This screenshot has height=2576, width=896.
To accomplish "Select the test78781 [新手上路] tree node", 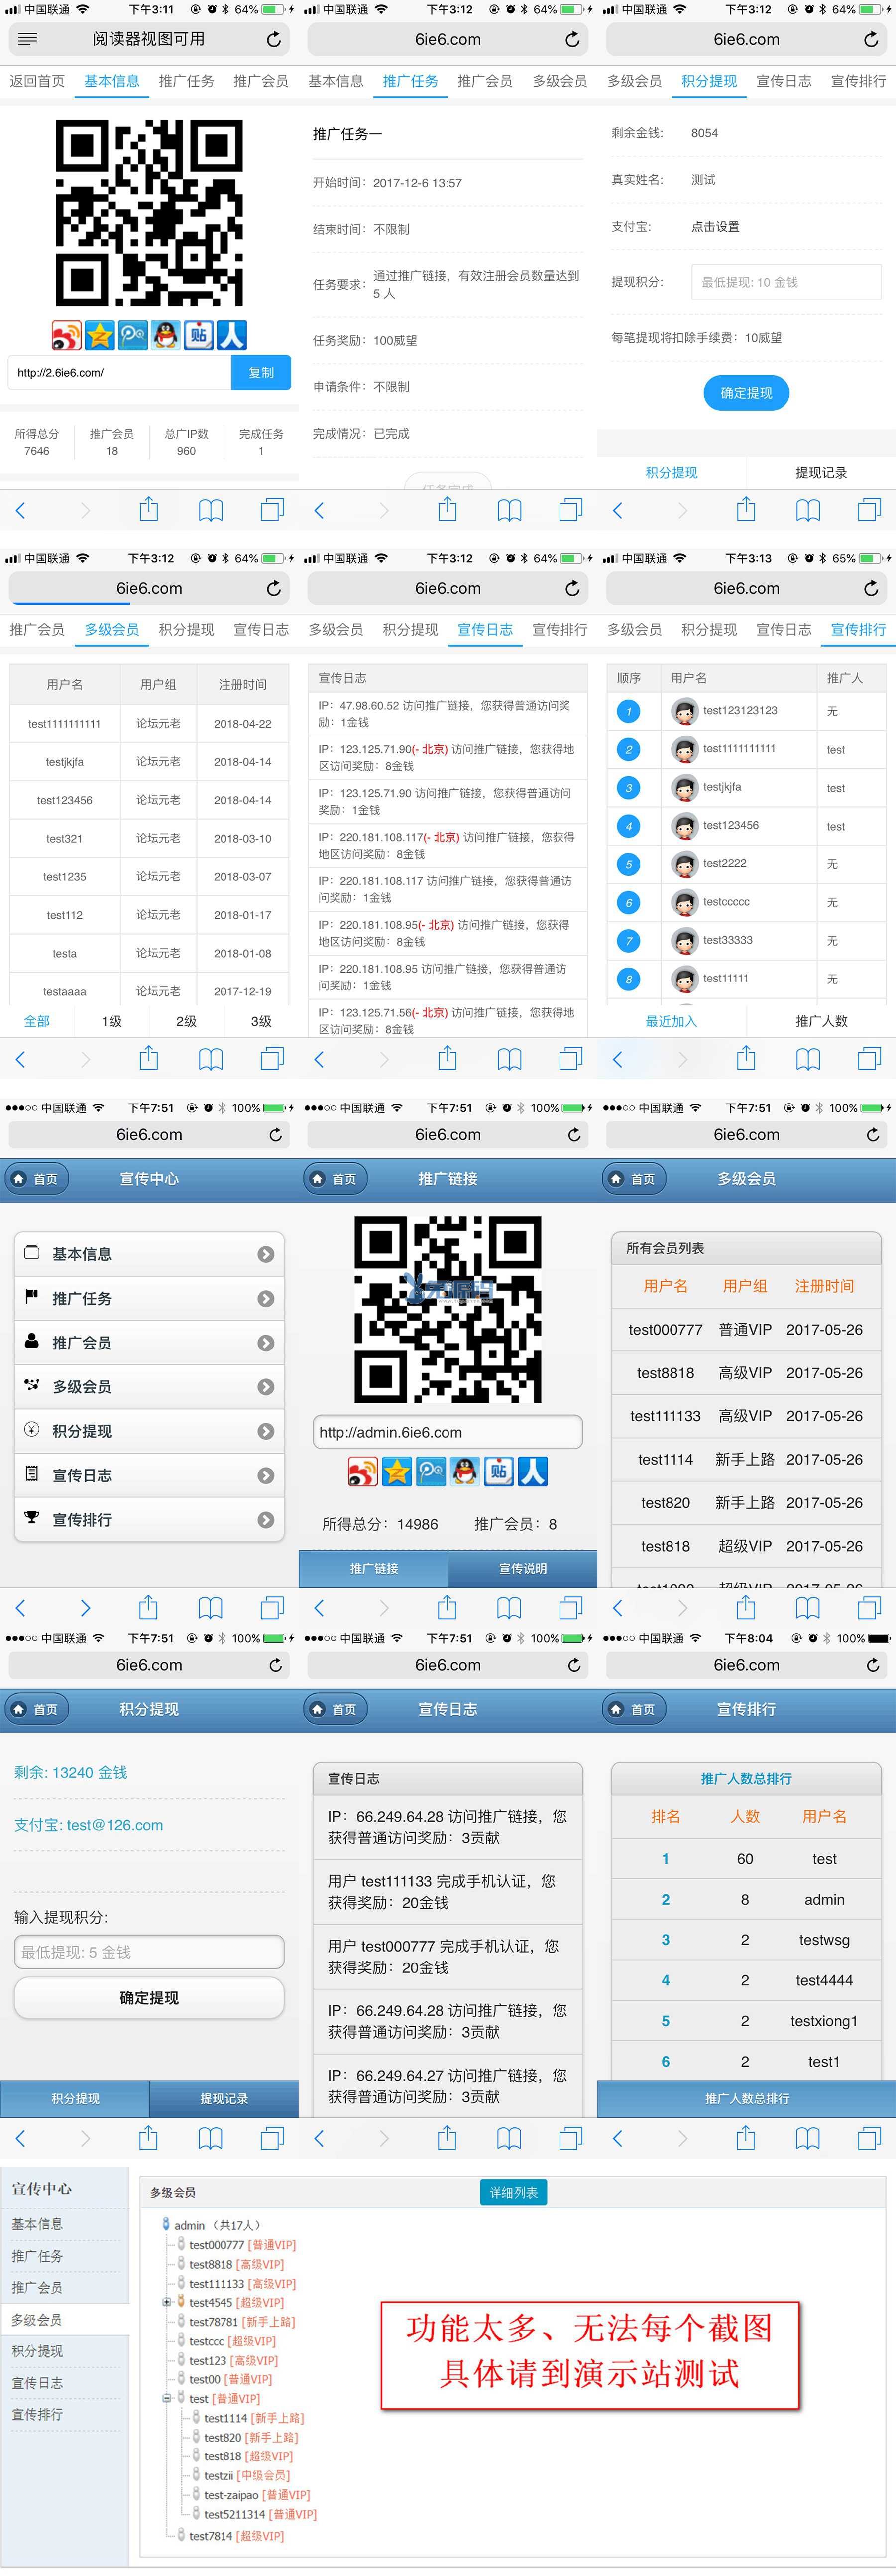I will point(242,2321).
